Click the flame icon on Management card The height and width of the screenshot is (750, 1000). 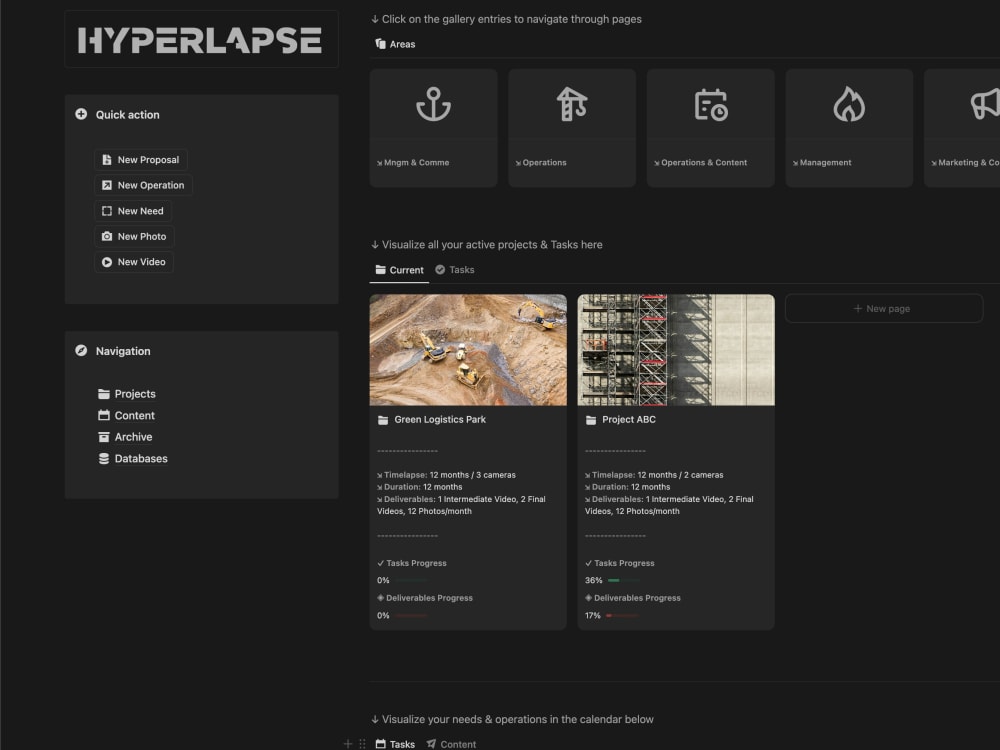pos(849,105)
